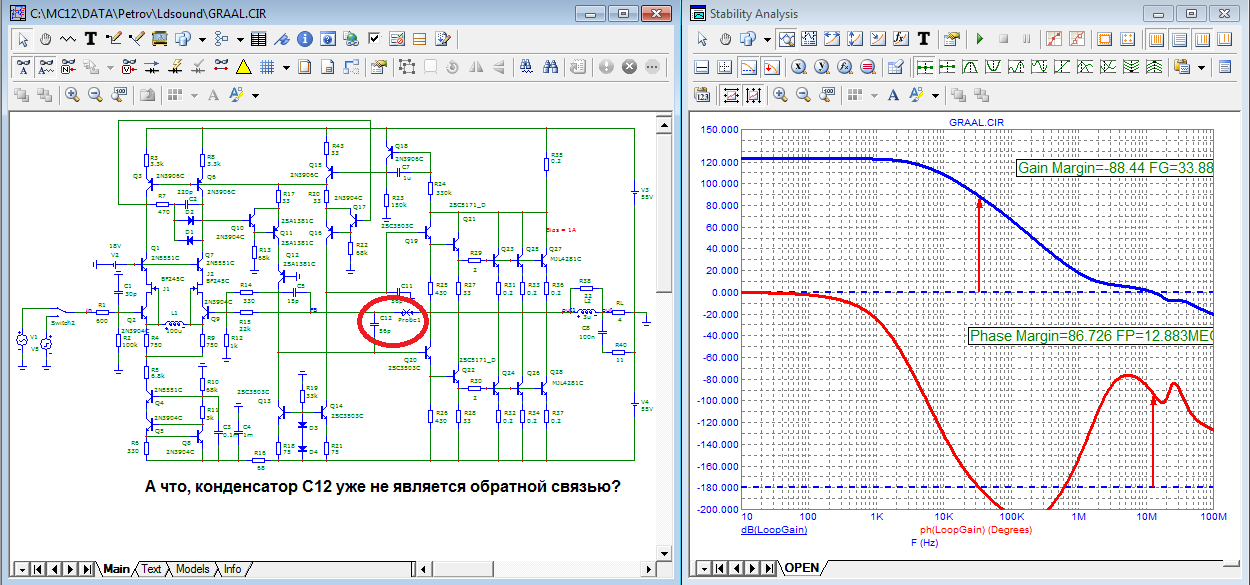Zoom in on the schematic window
Screen dimensions: 1250x585
tap(73, 95)
